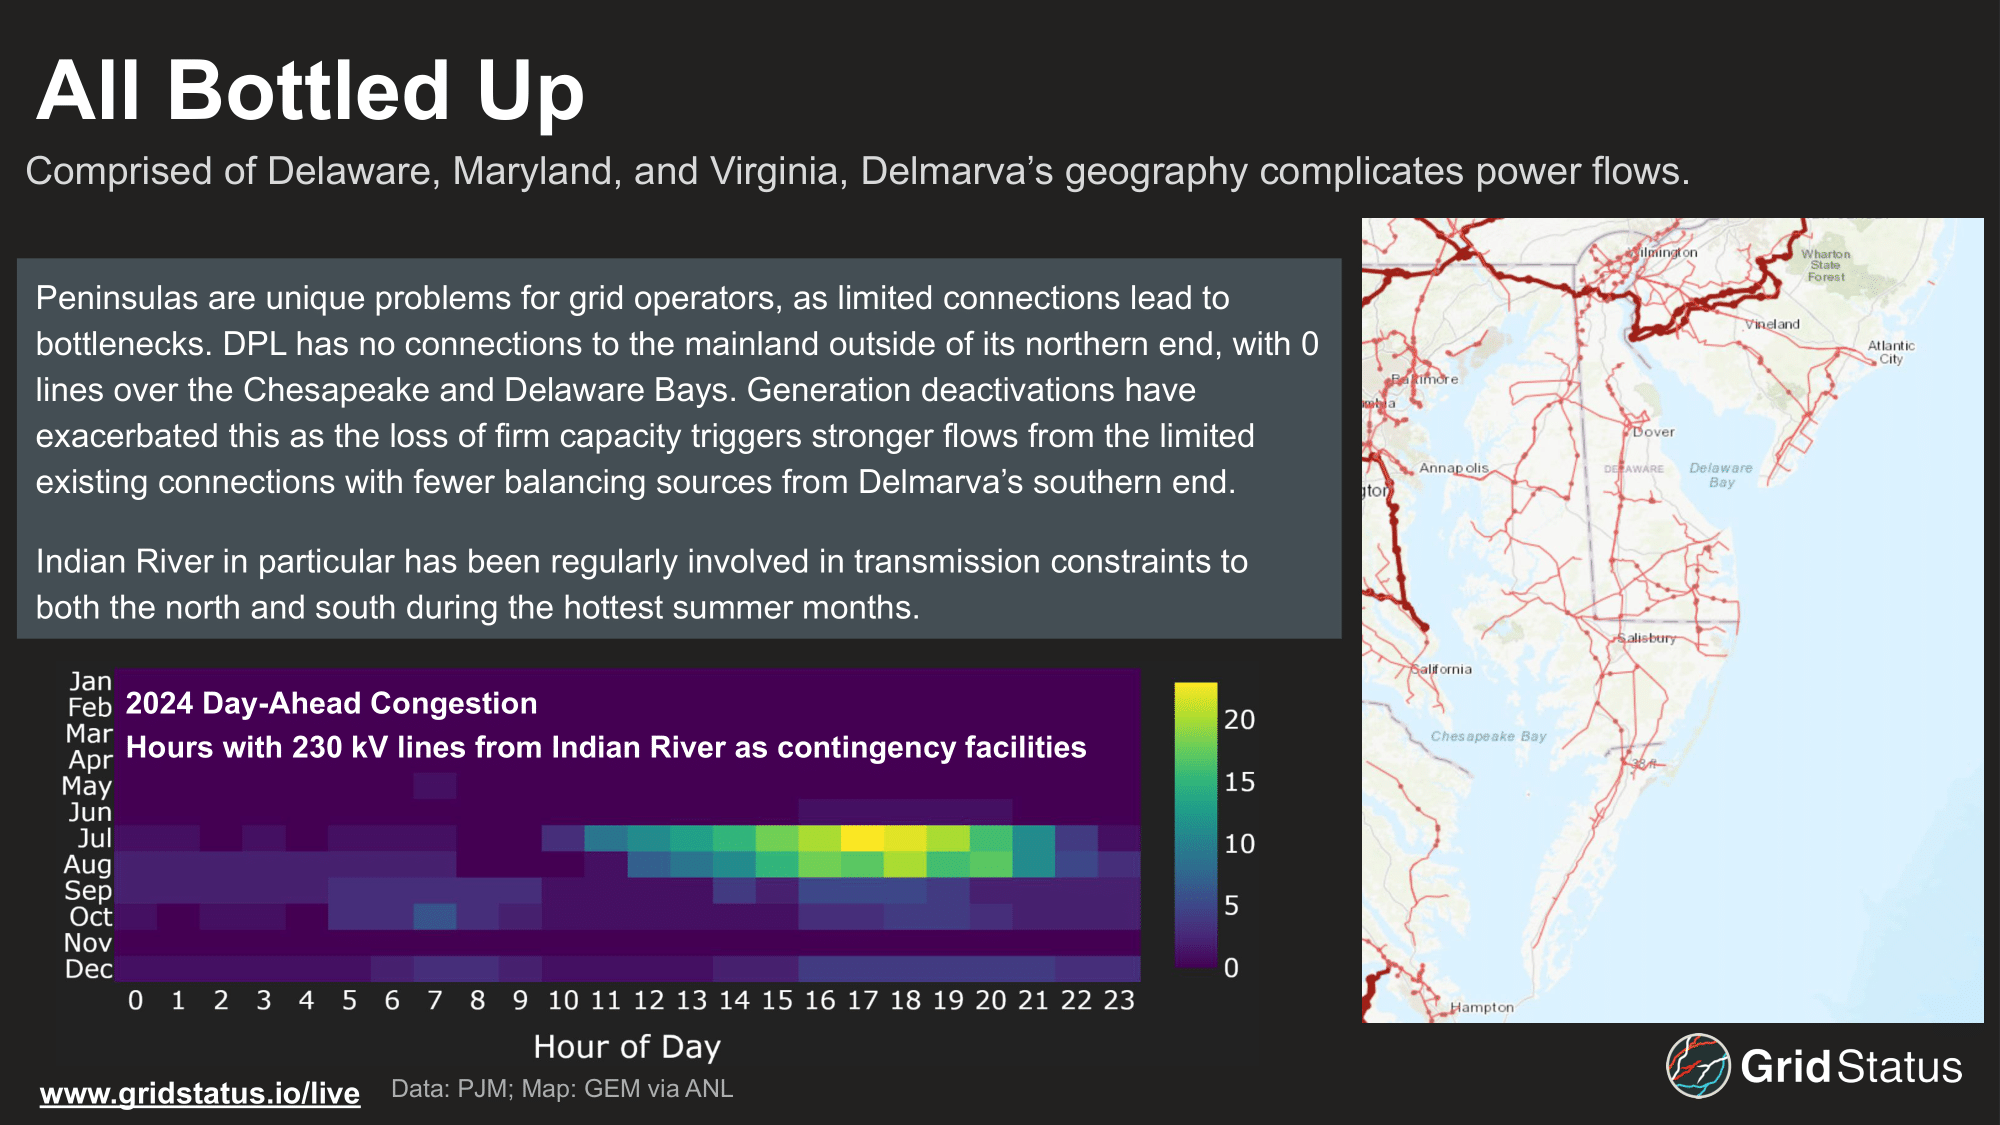Click the yellow peak heatmap cell at hour 17 in July
The image size is (2000, 1125).
coord(863,838)
